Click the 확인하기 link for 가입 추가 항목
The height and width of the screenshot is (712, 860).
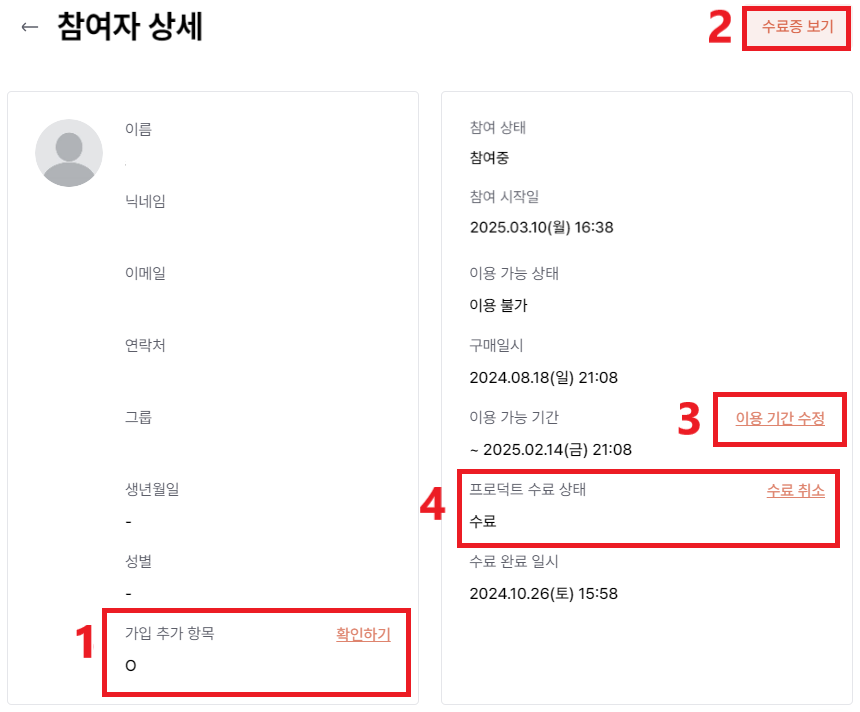363,634
